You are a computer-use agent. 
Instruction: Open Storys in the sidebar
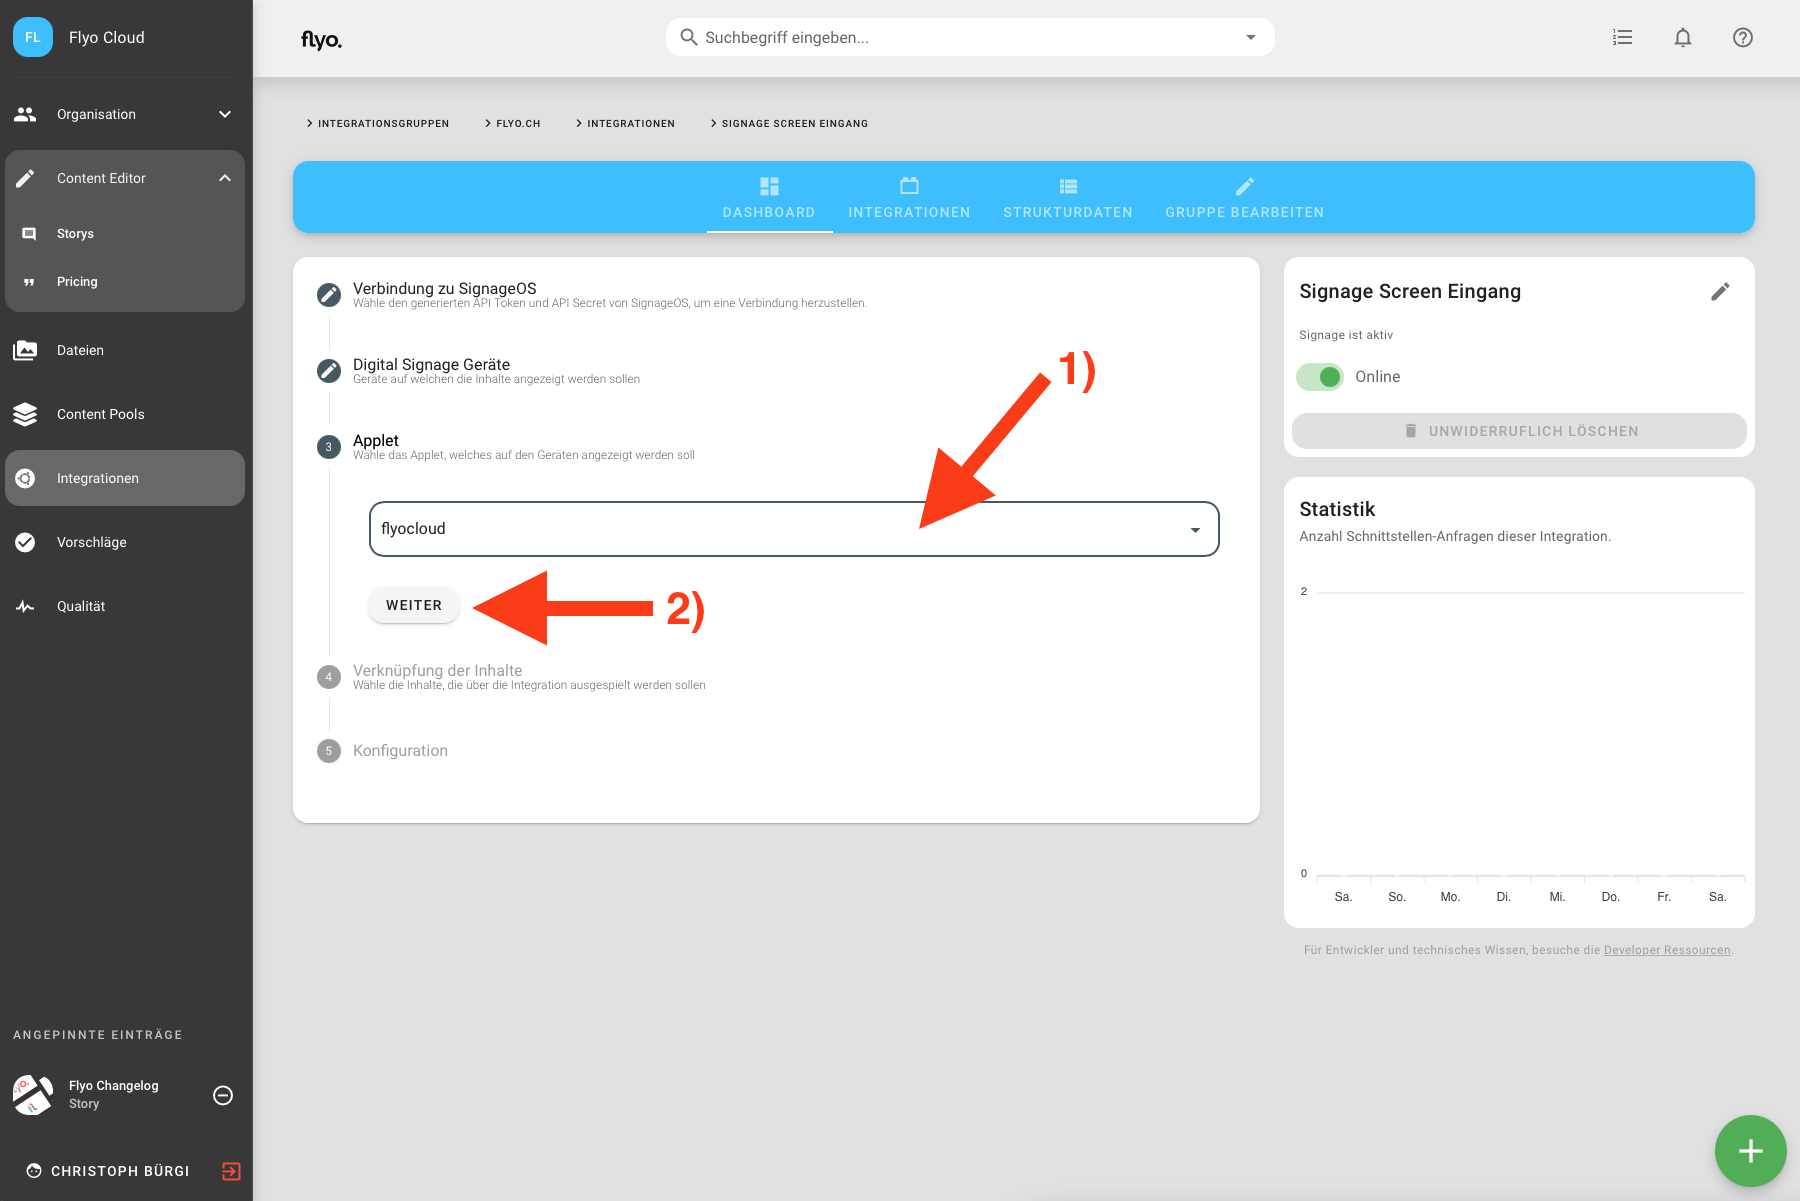coord(125,234)
